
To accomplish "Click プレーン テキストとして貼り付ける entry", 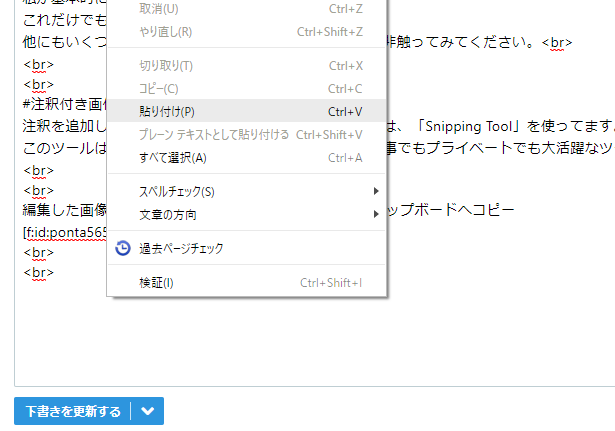I will [x=247, y=135].
